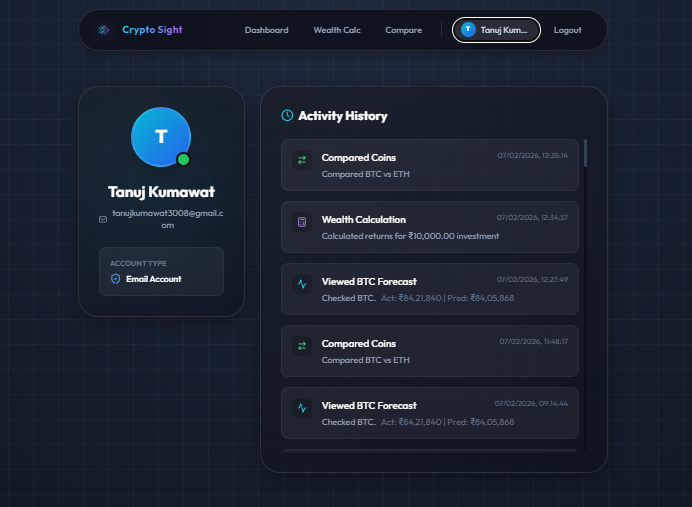
Task: Click the timestamp 07/02/2026, 11:48:17
Action: click(534, 342)
